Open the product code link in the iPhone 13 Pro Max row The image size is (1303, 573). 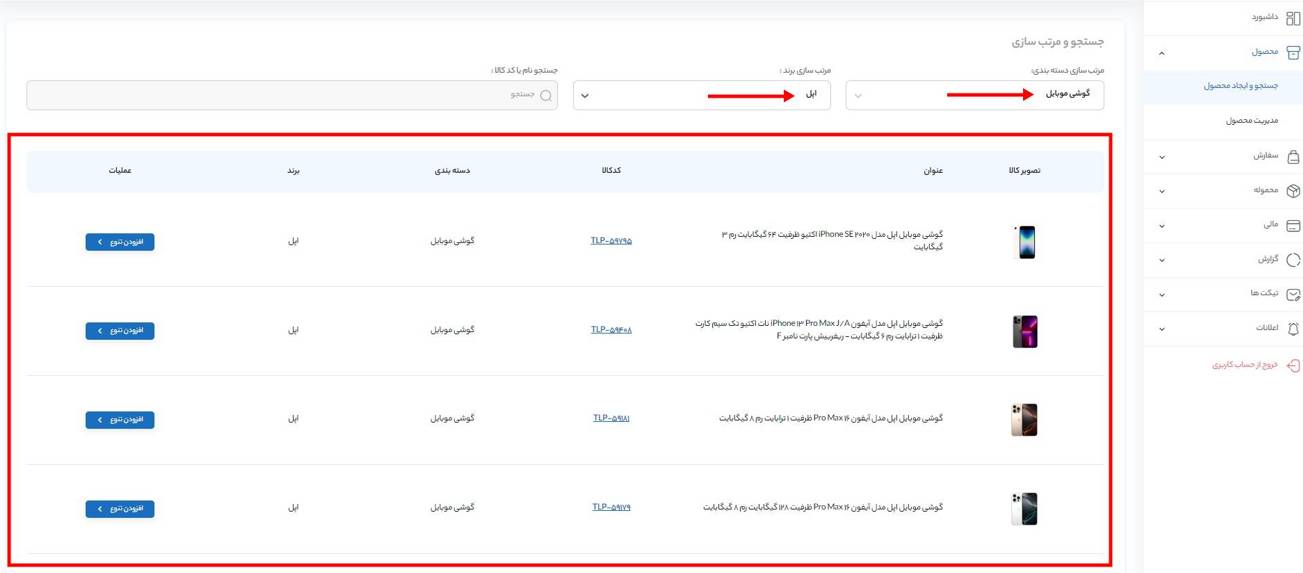coord(611,330)
